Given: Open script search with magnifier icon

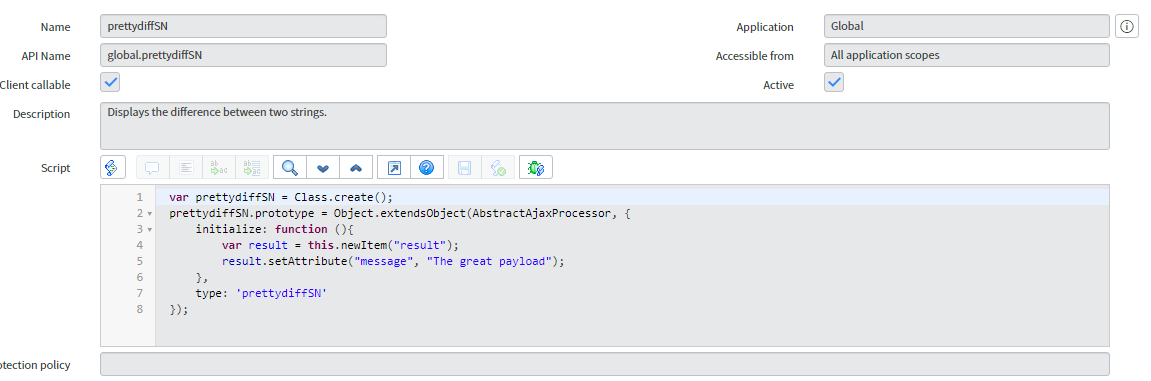Looking at the screenshot, I should (290, 167).
